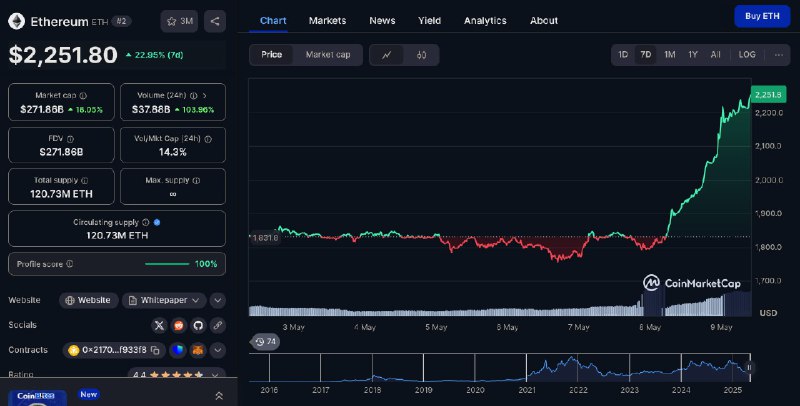Add Ethereum to watchlist star button
This screenshot has height=406, width=800.
(x=180, y=21)
